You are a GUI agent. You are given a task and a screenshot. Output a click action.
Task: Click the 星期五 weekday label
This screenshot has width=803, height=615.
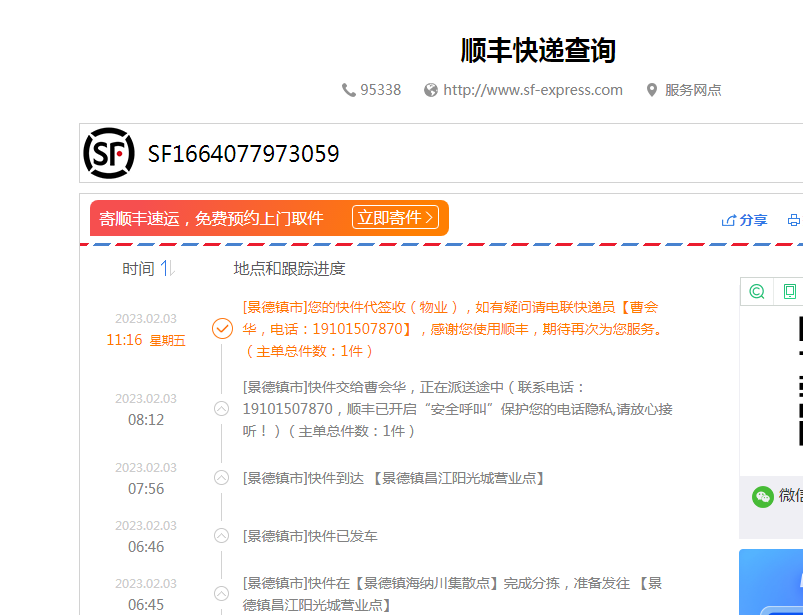(167, 341)
